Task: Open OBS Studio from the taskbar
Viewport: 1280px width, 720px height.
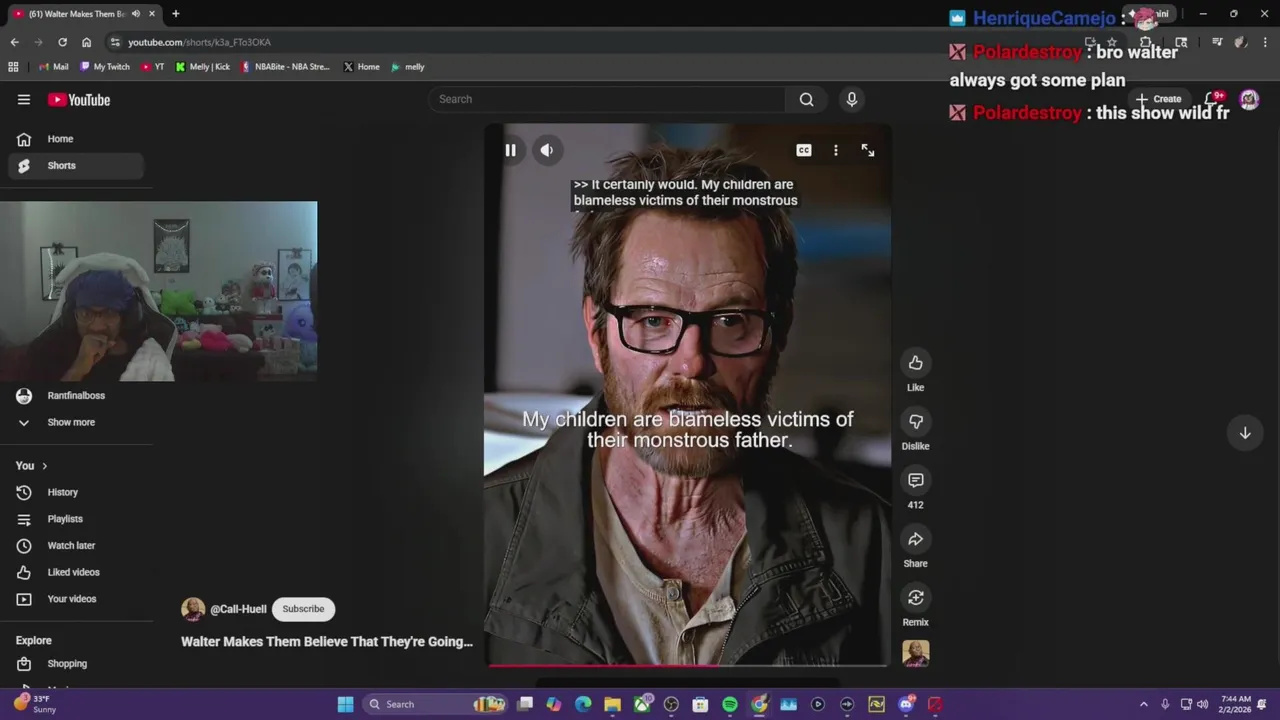Action: click(671, 704)
